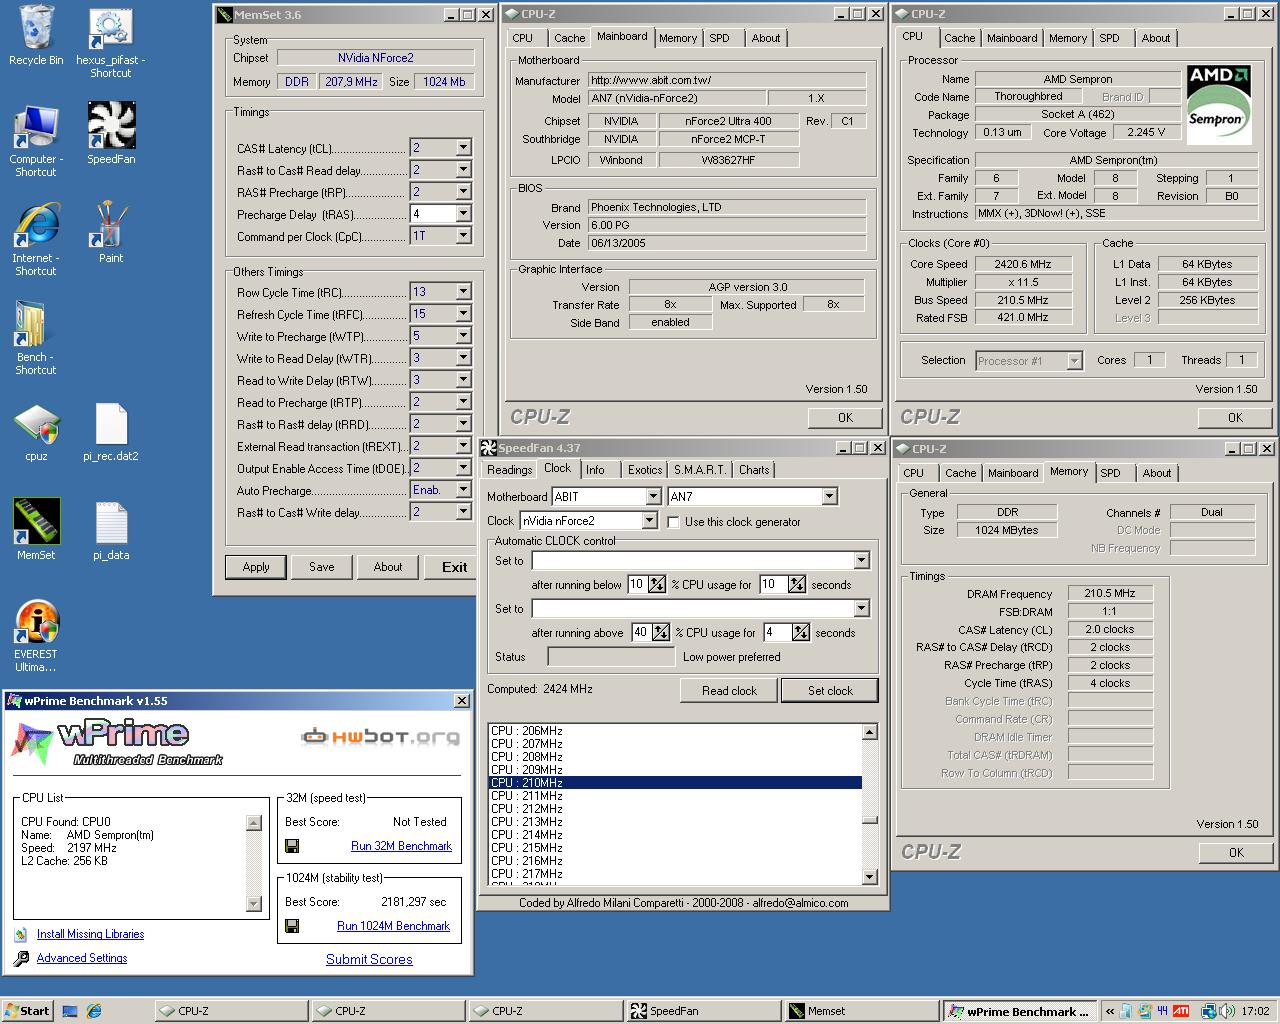The width and height of the screenshot is (1280, 1024).
Task: Click scroll down arrow of clock list
Action: tap(869, 877)
